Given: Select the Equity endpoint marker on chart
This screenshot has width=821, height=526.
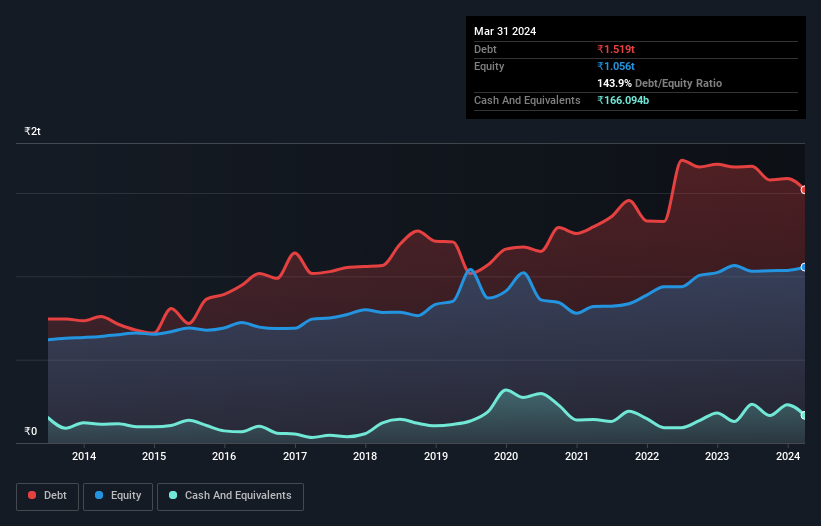Looking at the screenshot, I should pos(804,267).
